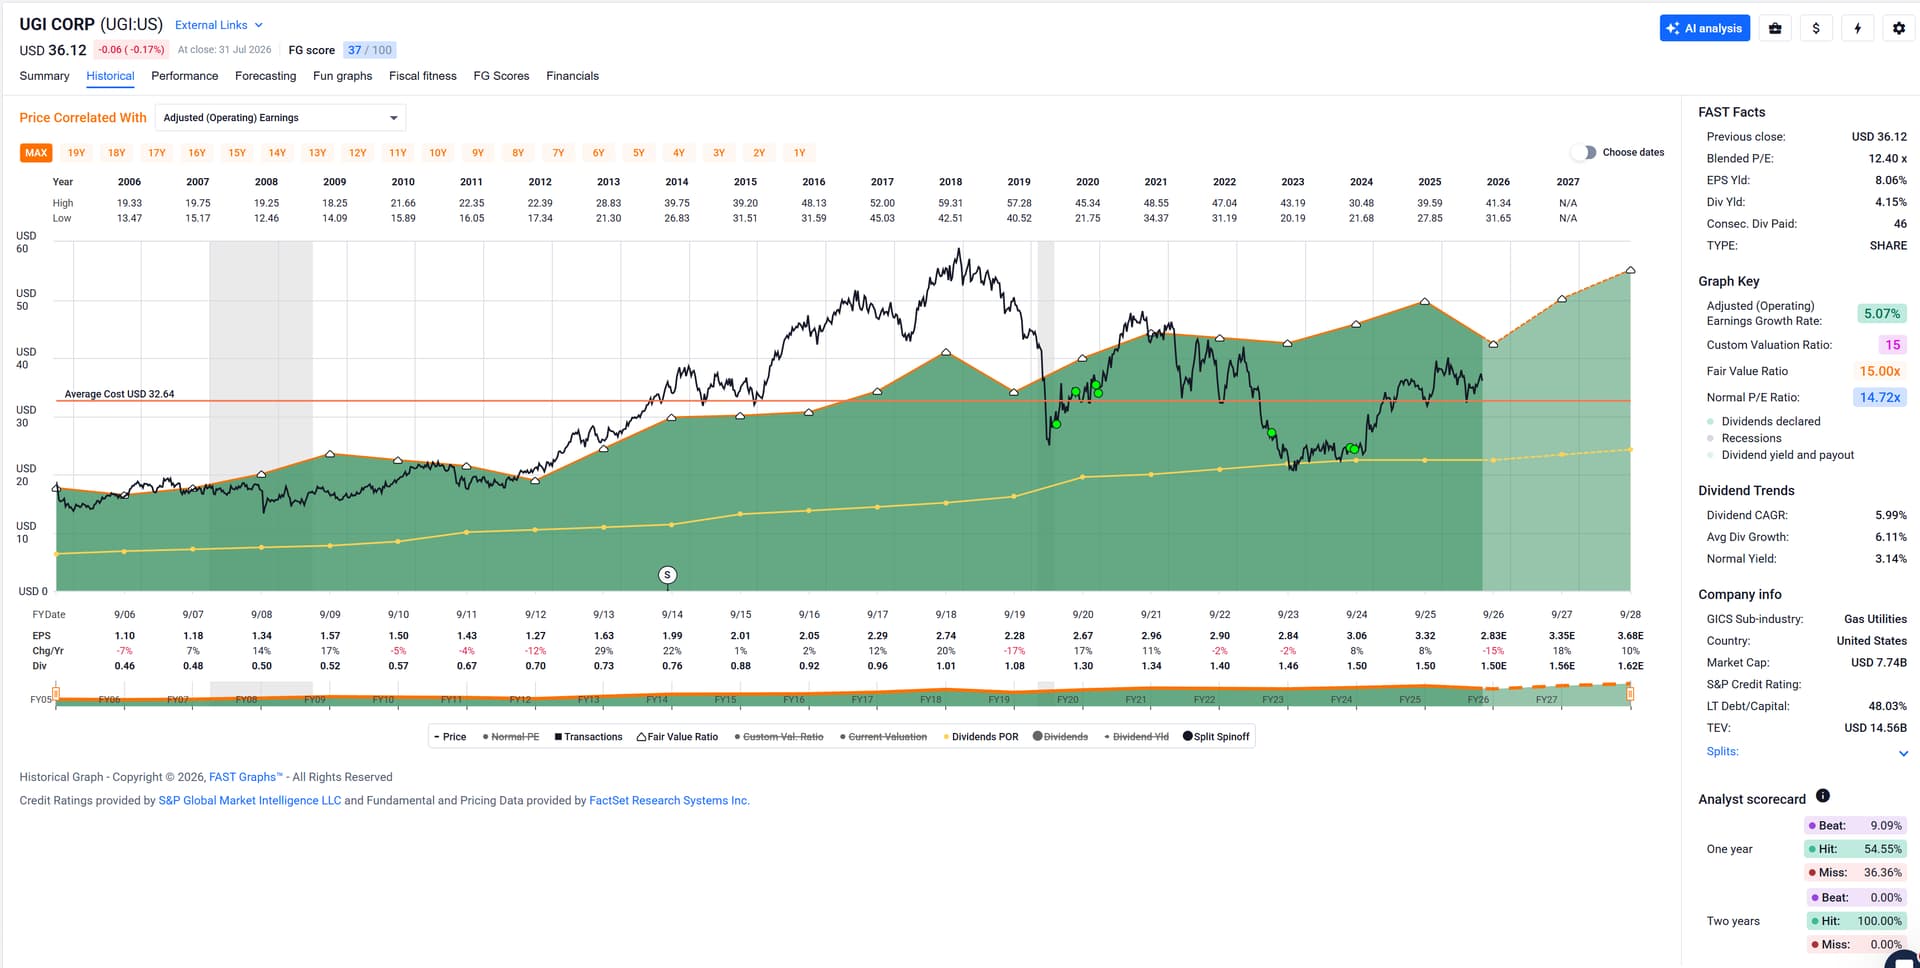Screen dimensions: 1920x968
Task: Switch to the Summary tab
Action: (x=45, y=76)
